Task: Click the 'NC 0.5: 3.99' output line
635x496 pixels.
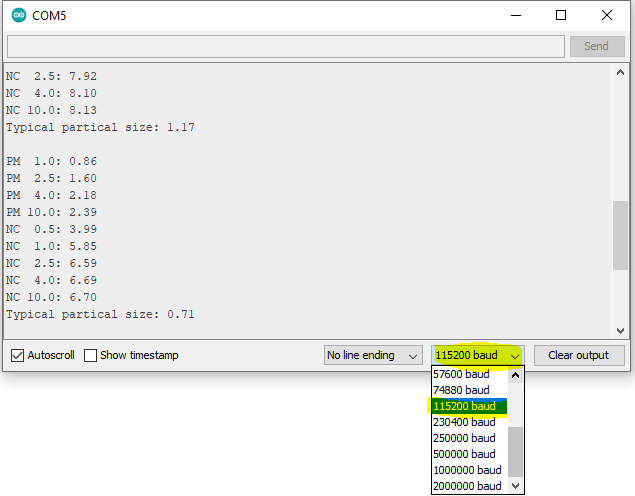Action: tap(51, 229)
